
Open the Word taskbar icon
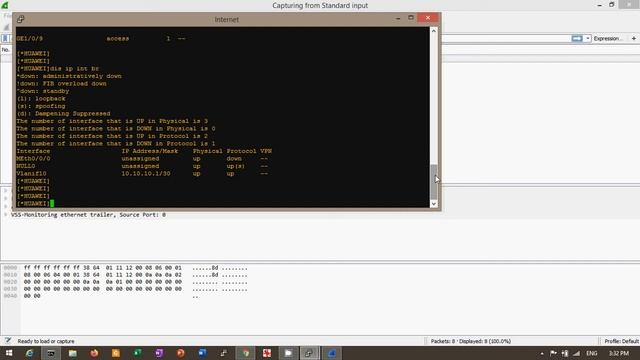[202, 353]
